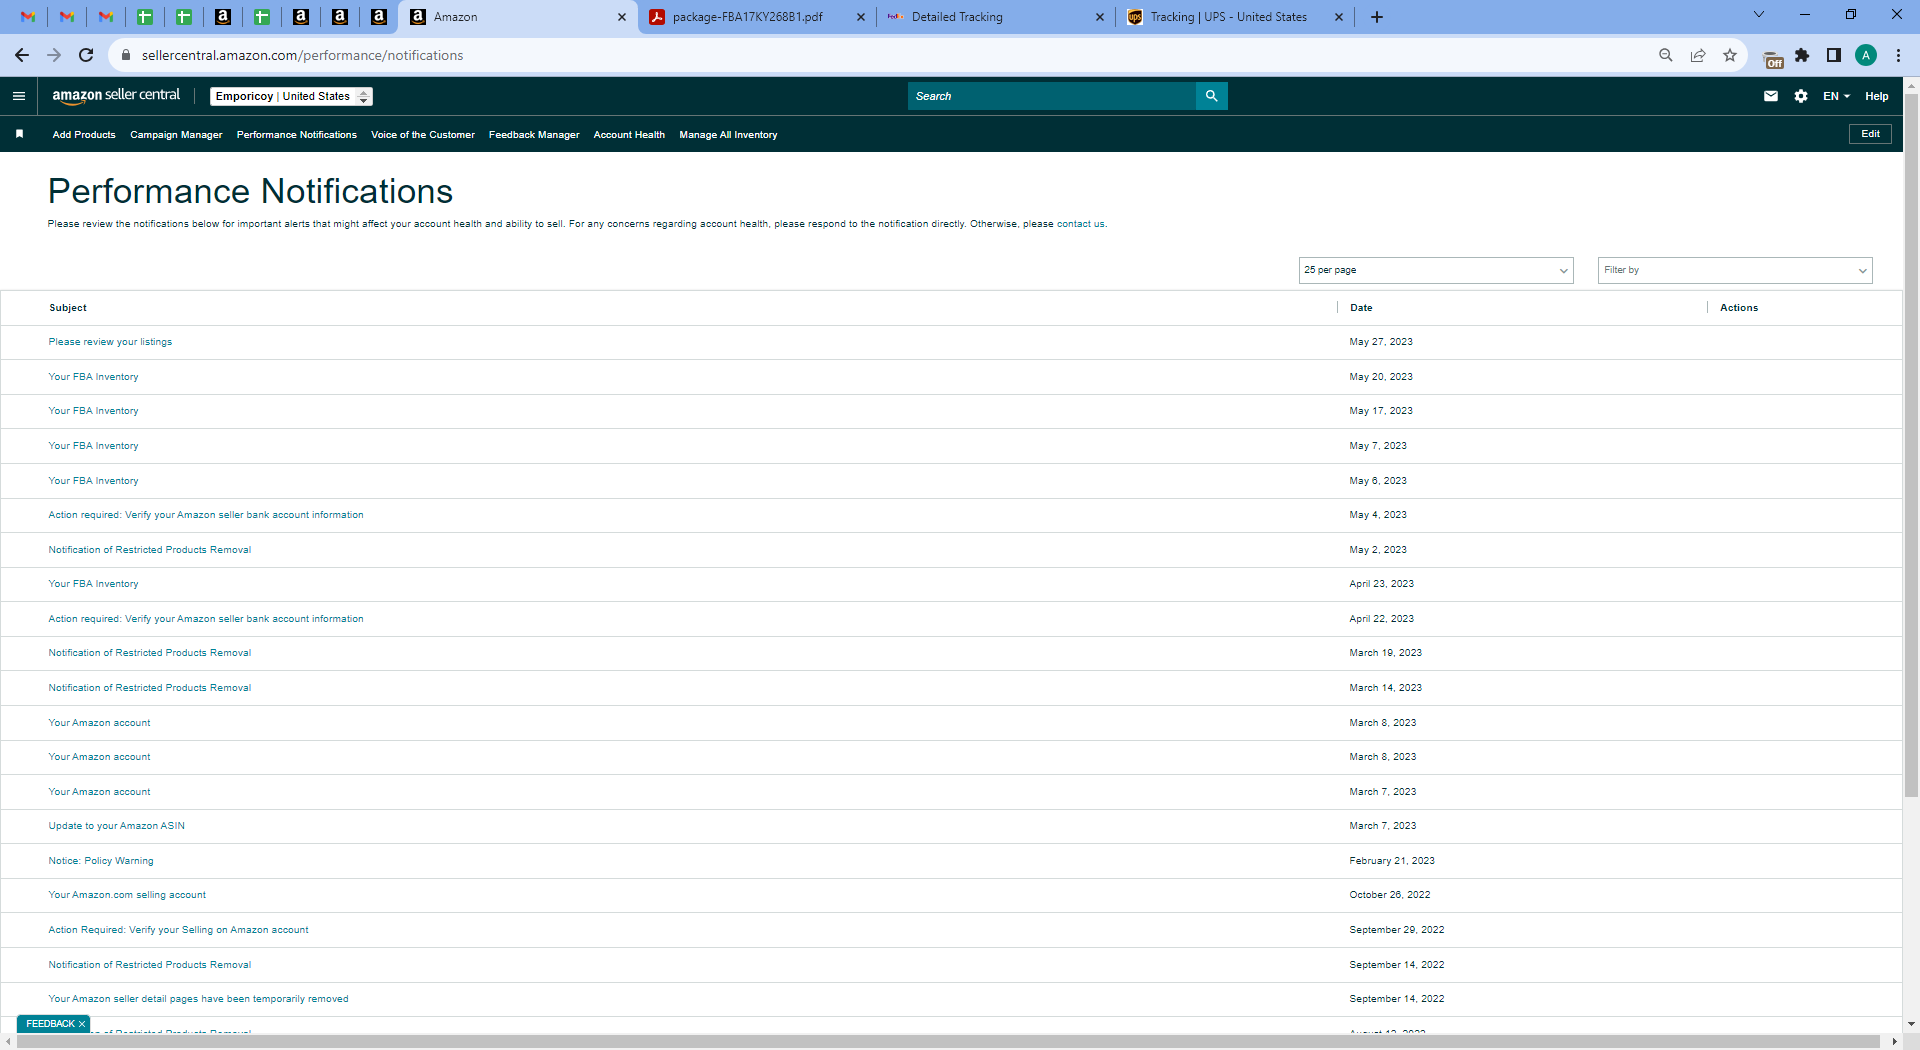Click the vertical page scrollbar
The width and height of the screenshot is (1920, 1050).
(1911, 446)
